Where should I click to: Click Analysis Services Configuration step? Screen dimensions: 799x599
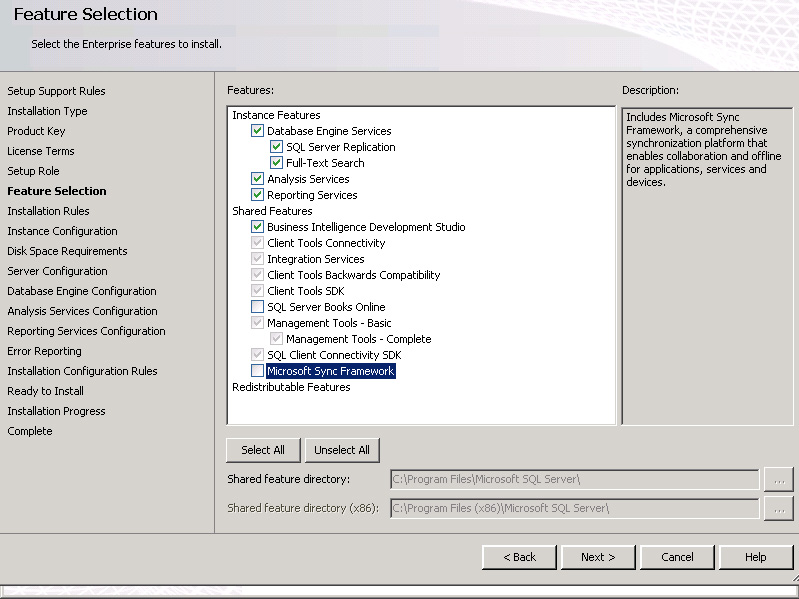(x=82, y=311)
